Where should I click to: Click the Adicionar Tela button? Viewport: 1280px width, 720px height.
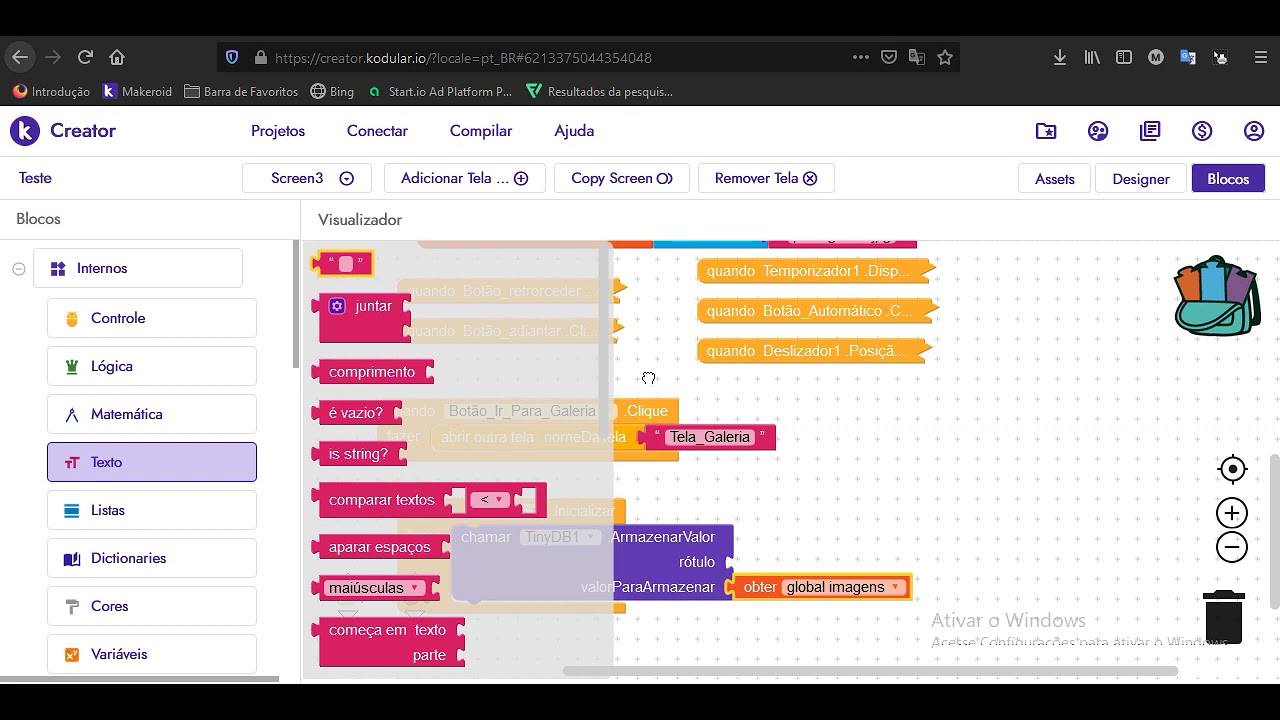pyautogui.click(x=464, y=178)
